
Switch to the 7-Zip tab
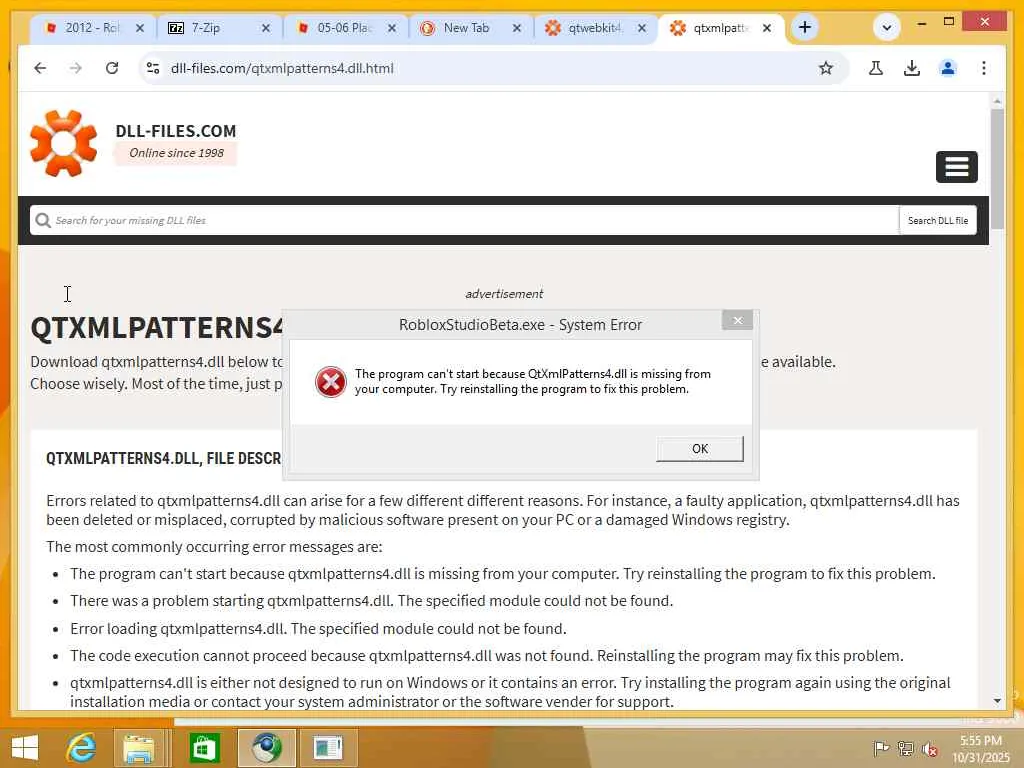218,27
